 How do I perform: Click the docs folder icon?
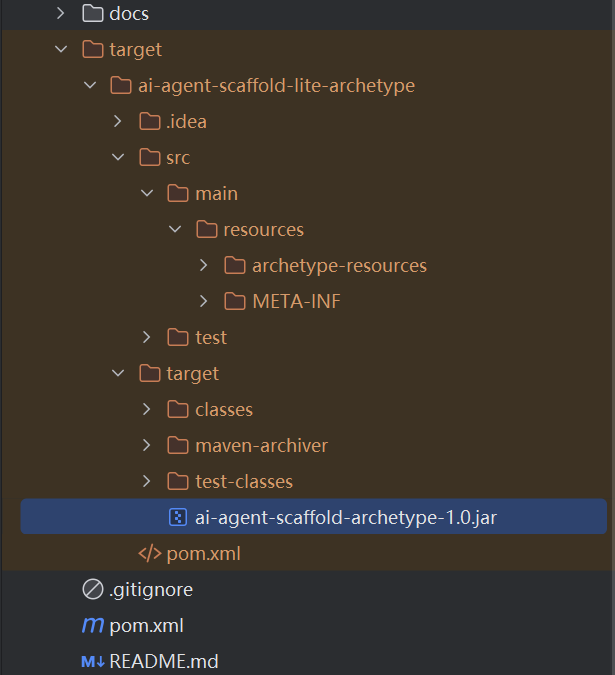coord(93,13)
